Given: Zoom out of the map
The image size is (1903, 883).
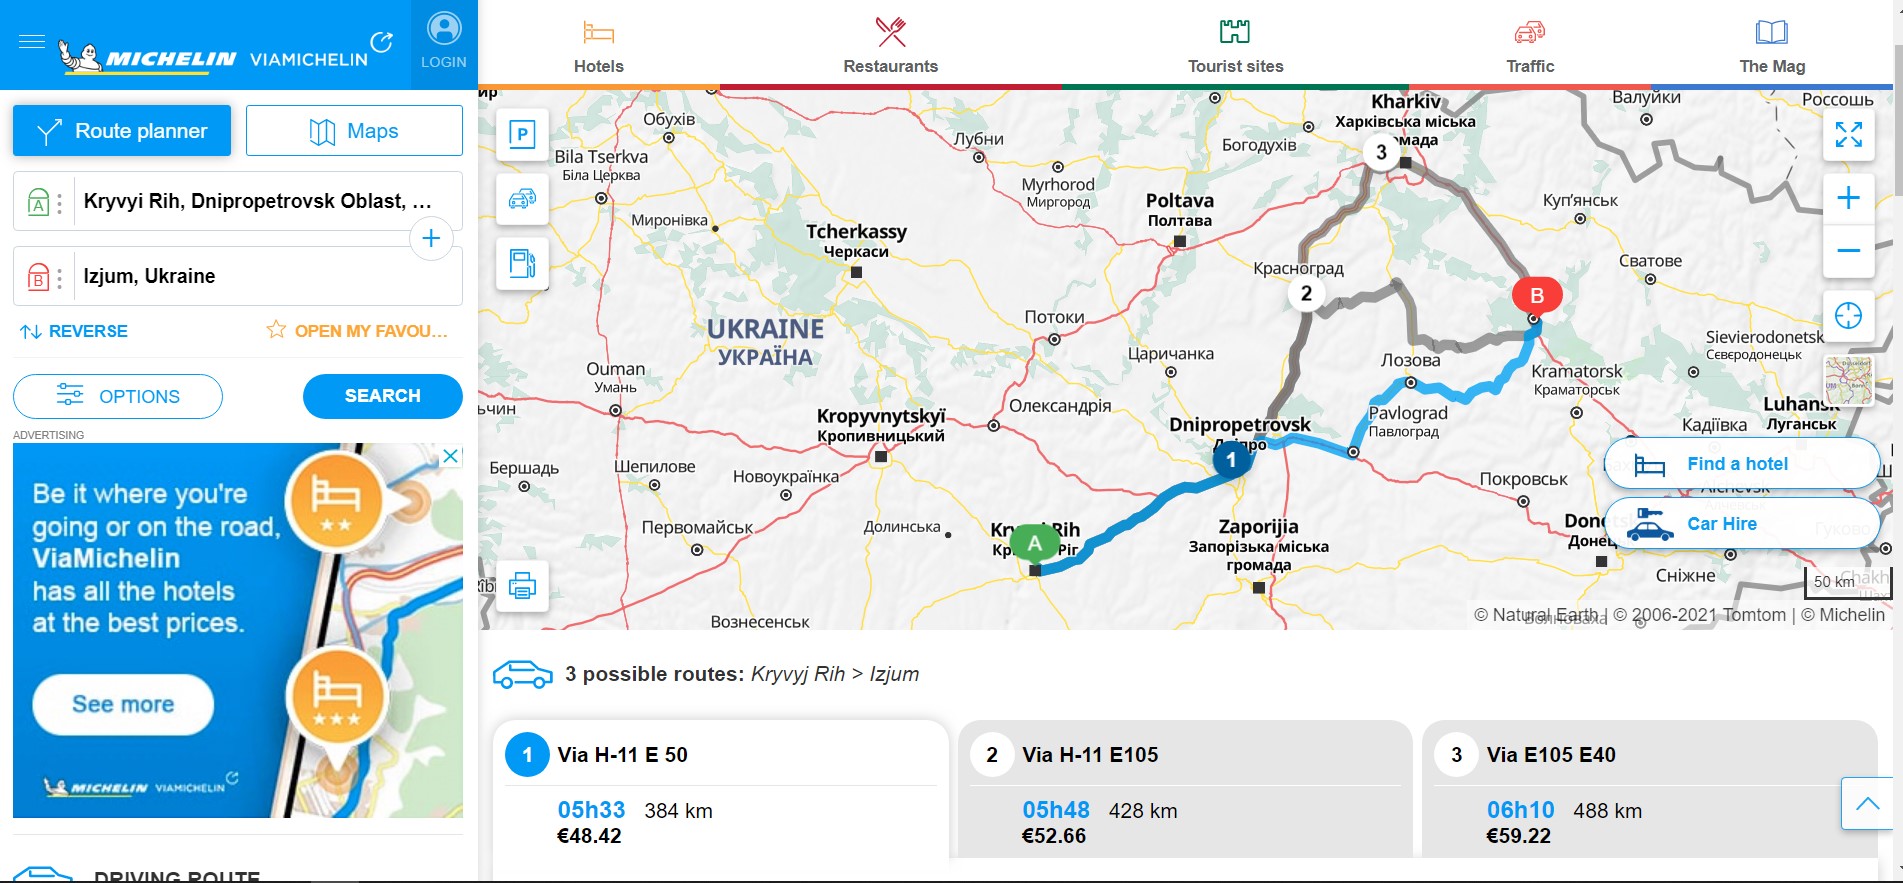Looking at the screenshot, I should click(1848, 250).
